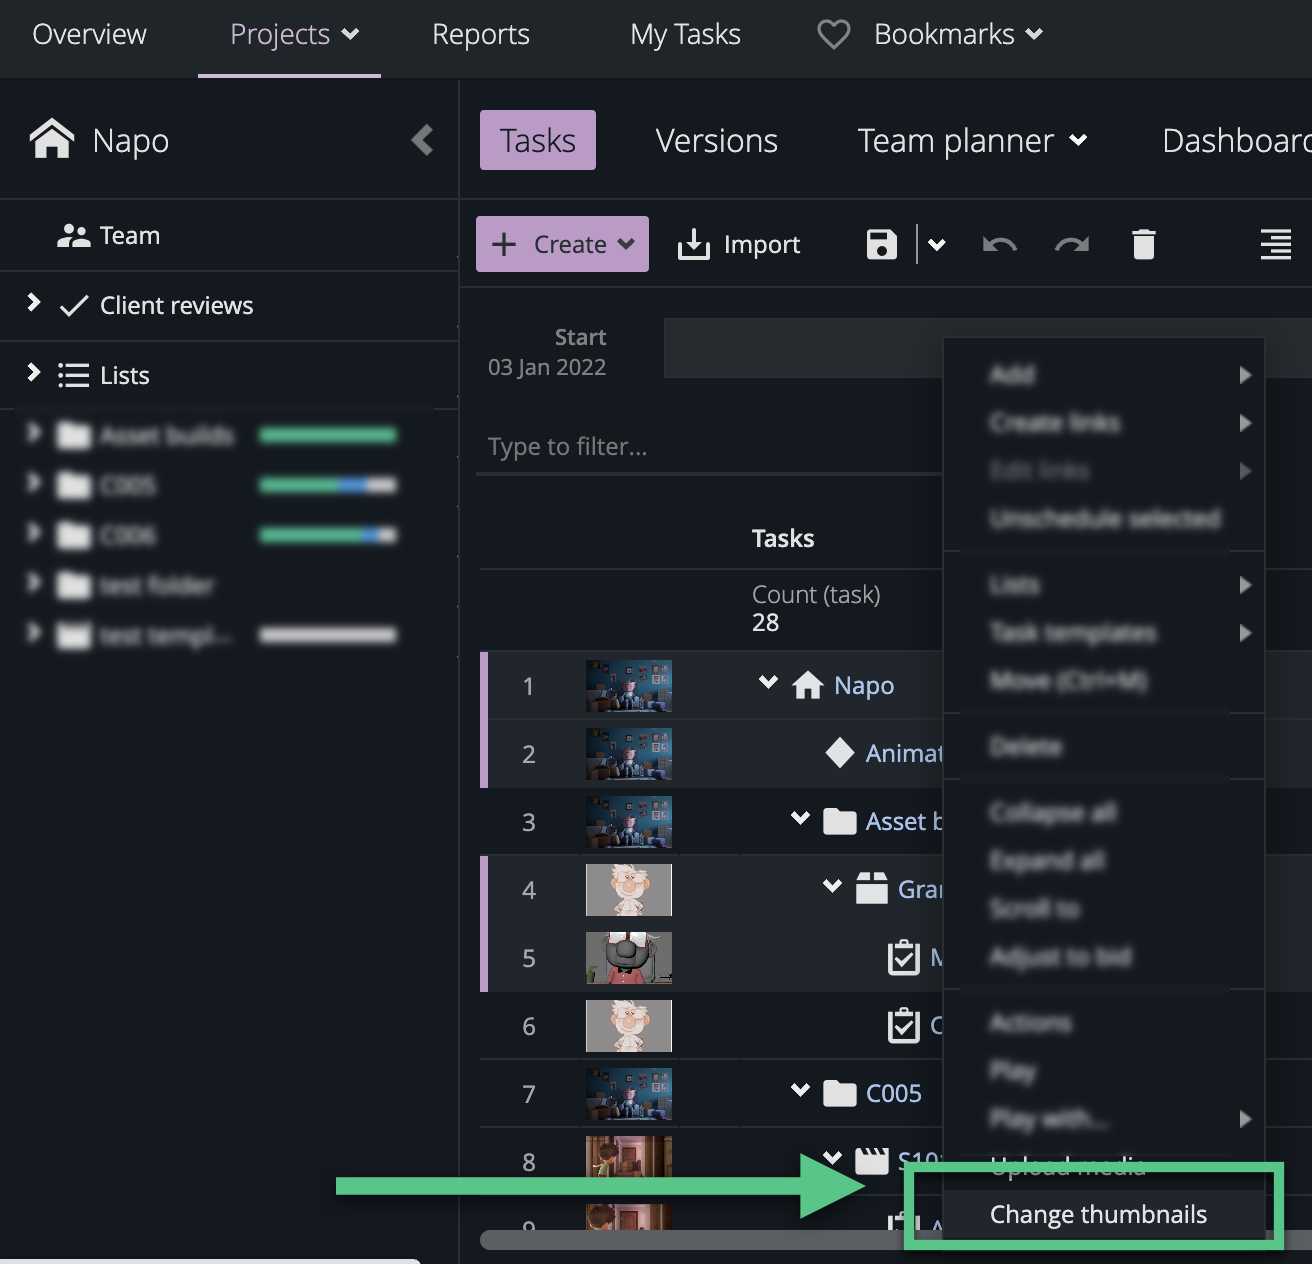
Task: Open Team in the sidebar
Action: [128, 235]
